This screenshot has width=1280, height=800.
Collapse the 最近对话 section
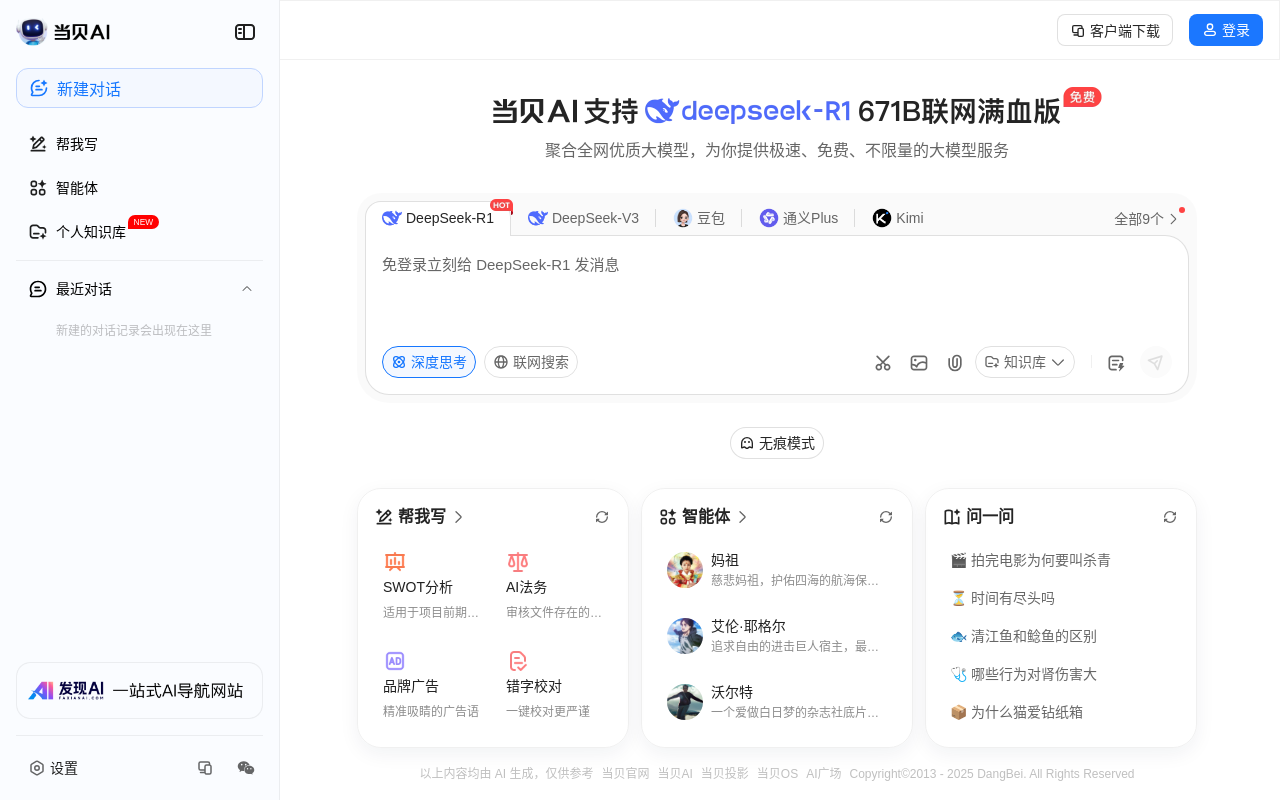tap(247, 289)
